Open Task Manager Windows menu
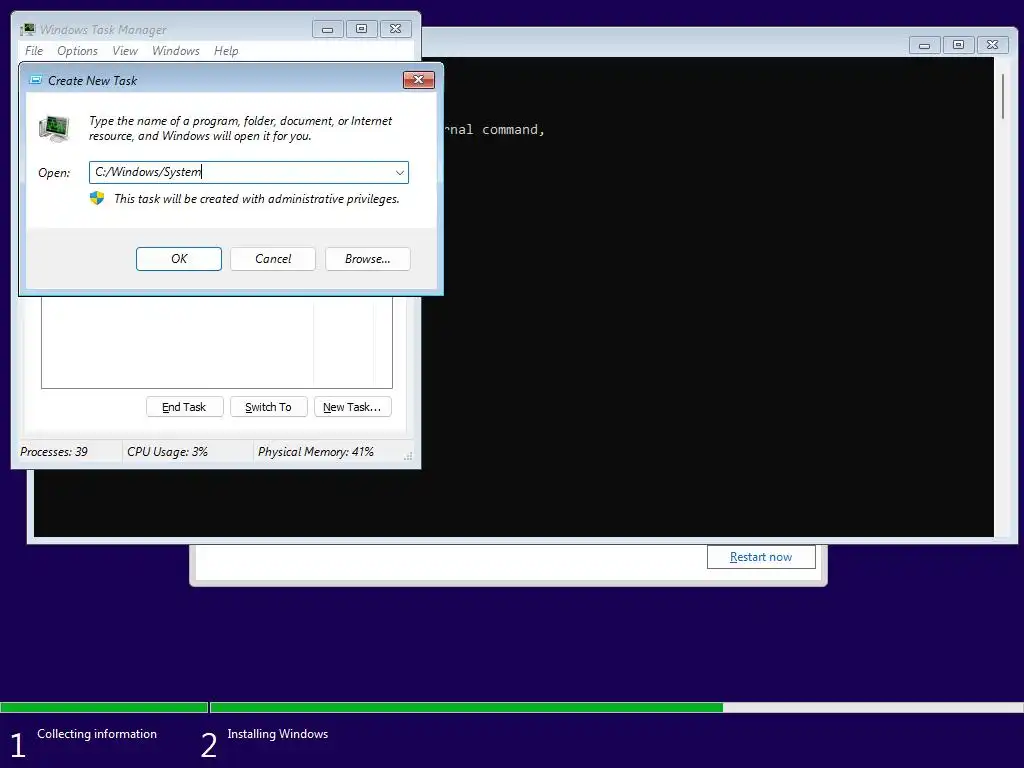Viewport: 1024px width, 768px height. click(x=176, y=51)
